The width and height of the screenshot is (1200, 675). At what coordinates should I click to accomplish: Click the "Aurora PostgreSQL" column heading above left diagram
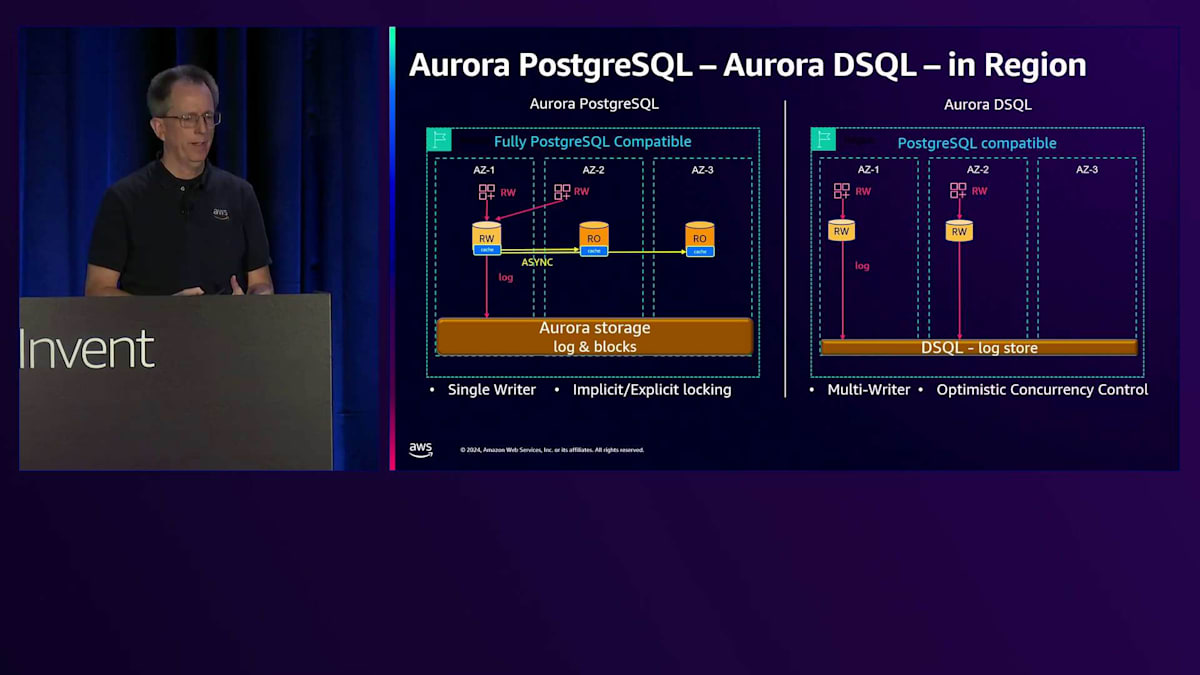[594, 104]
